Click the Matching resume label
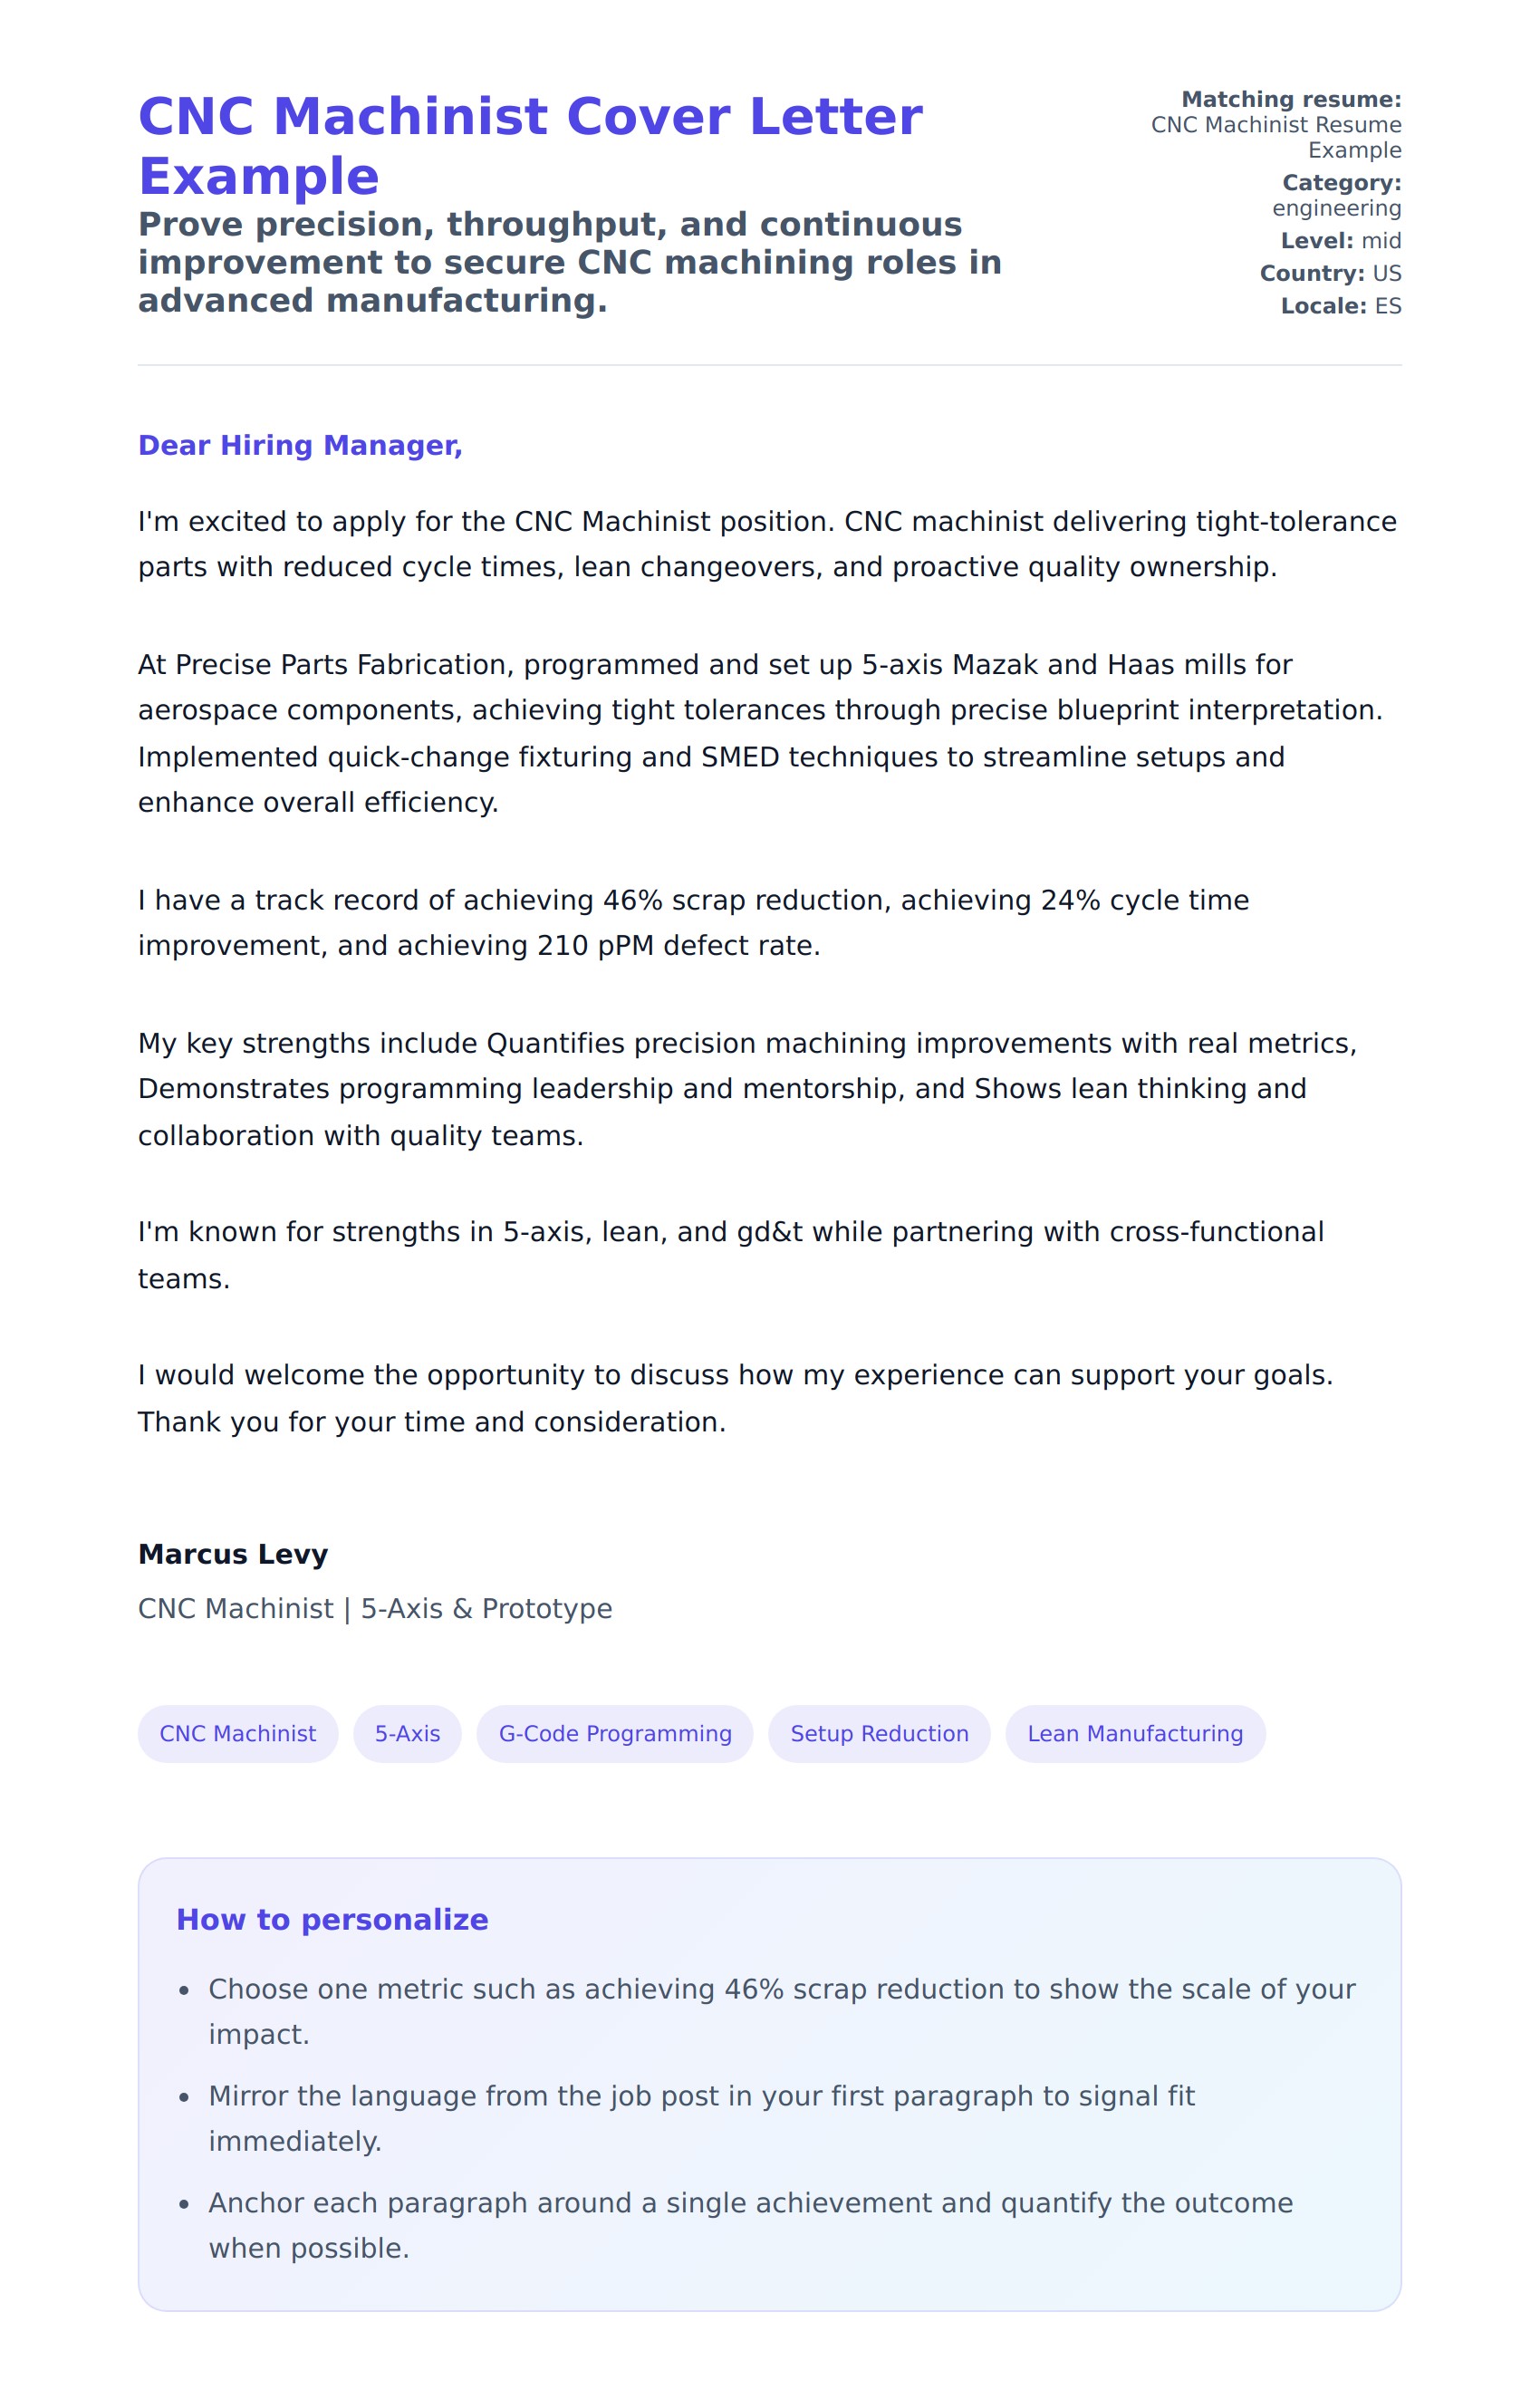 point(1291,99)
